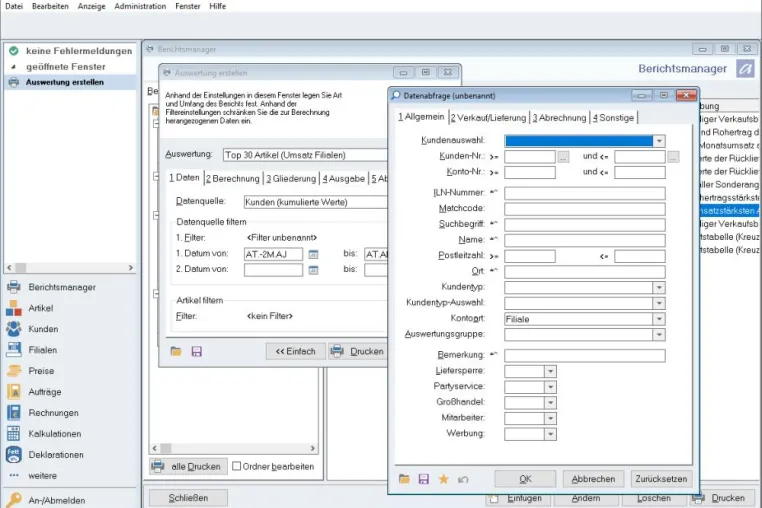Toggle 'Ordner bearbeiten' checkbox

pyautogui.click(x=237, y=466)
